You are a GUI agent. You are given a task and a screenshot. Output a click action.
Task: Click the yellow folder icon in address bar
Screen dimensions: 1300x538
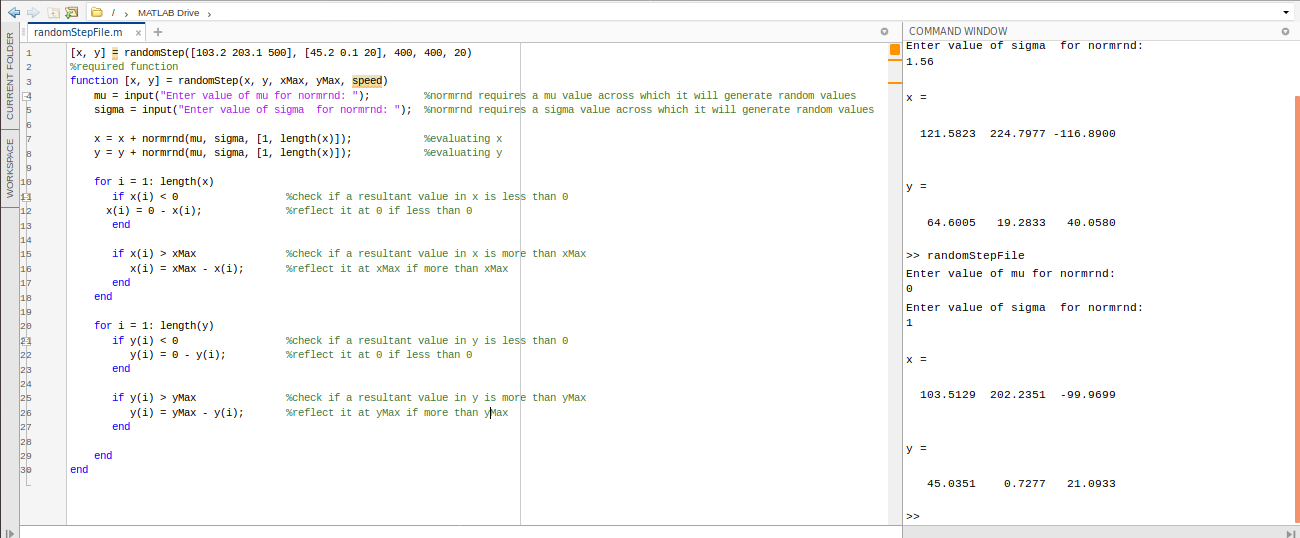[x=97, y=12]
